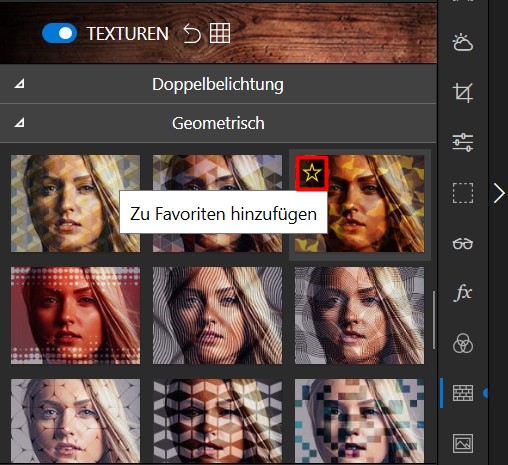Click the Geometrisch section header text

218,123
